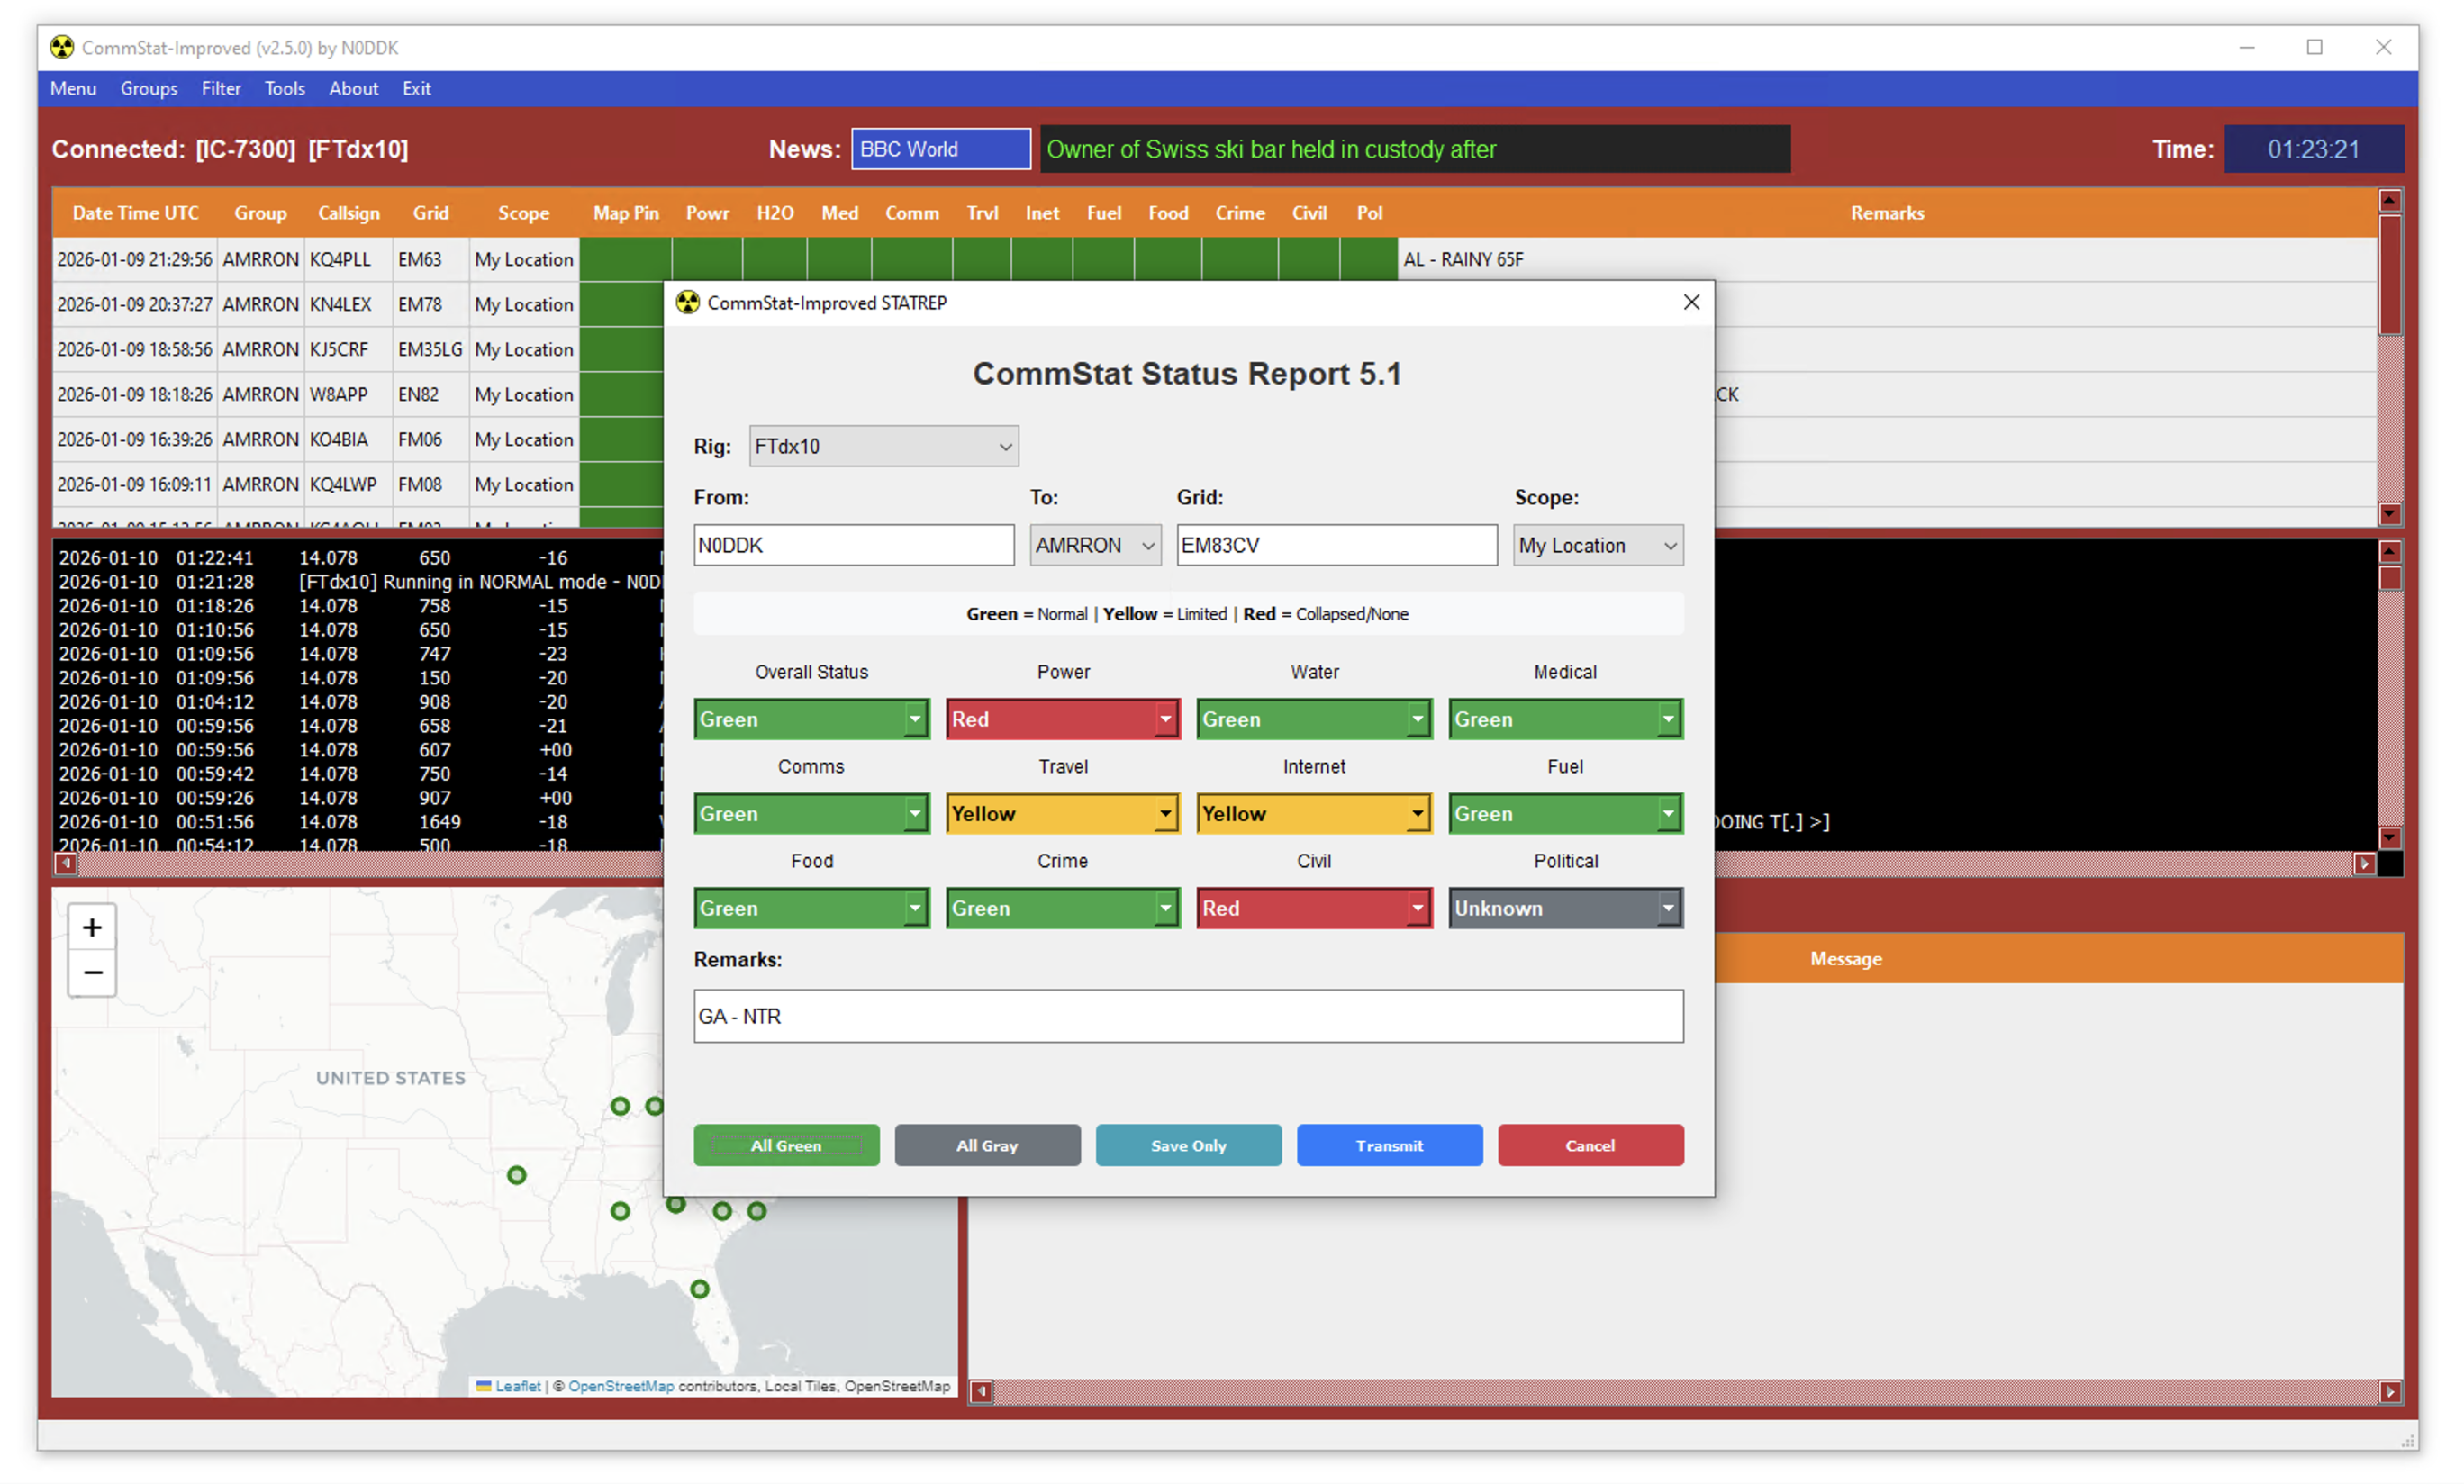This screenshot has height=1484, width=2464.
Task: Click the message panel scroll-right arrow
Action: coord(2389,1391)
